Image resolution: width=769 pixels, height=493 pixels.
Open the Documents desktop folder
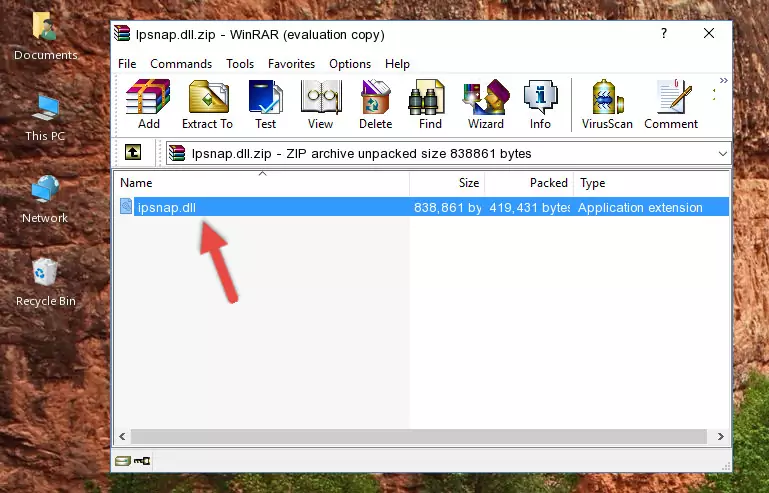(45, 36)
